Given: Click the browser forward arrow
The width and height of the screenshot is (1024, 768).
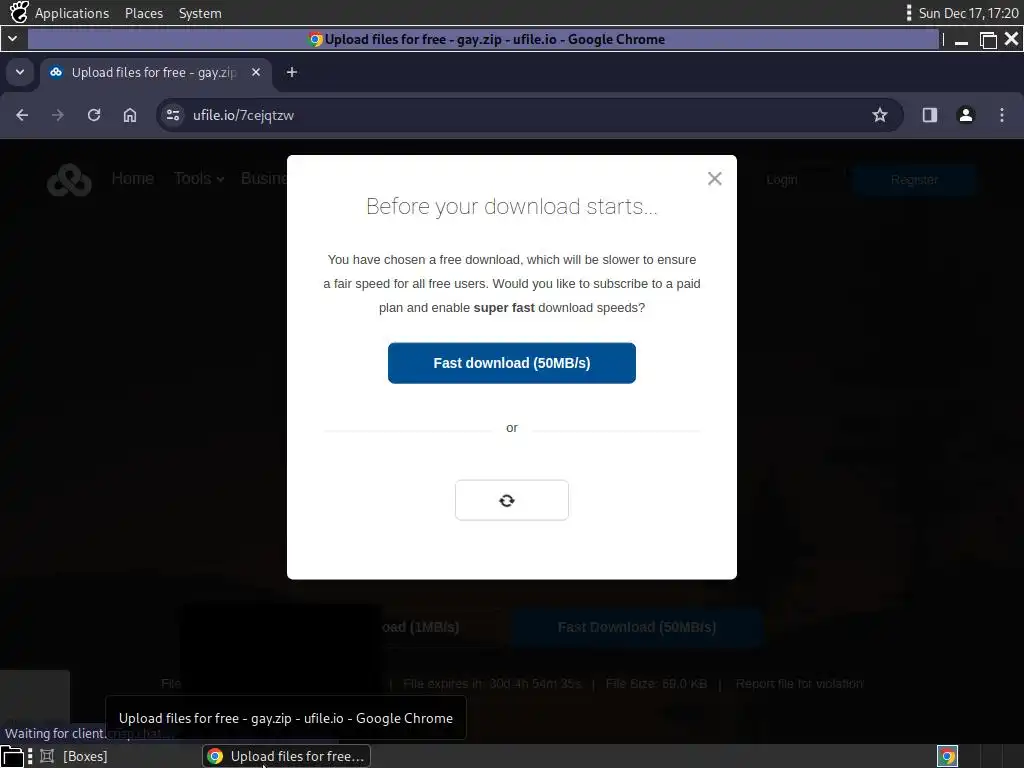Looking at the screenshot, I should tap(58, 115).
